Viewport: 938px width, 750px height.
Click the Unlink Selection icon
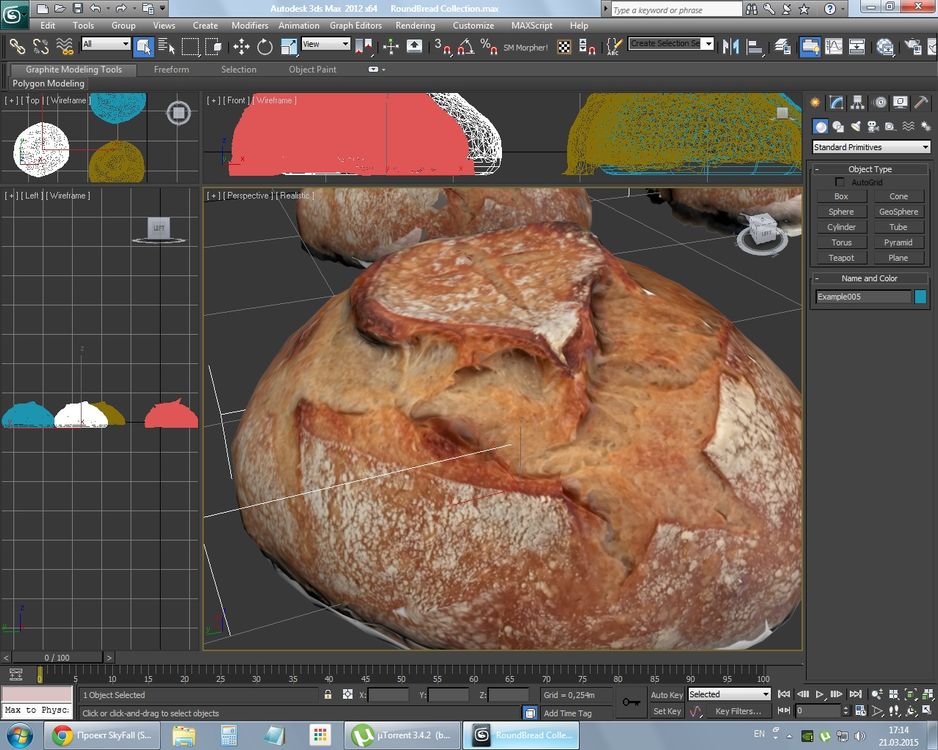tap(40, 46)
